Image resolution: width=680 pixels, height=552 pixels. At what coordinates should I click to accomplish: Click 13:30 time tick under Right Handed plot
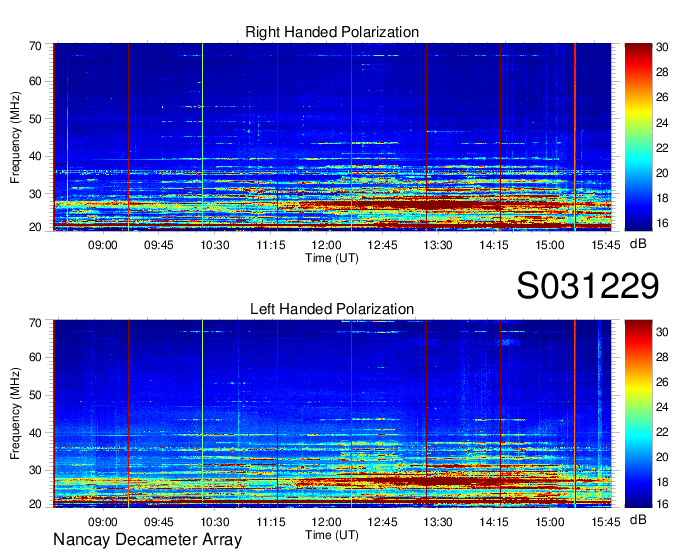click(438, 245)
